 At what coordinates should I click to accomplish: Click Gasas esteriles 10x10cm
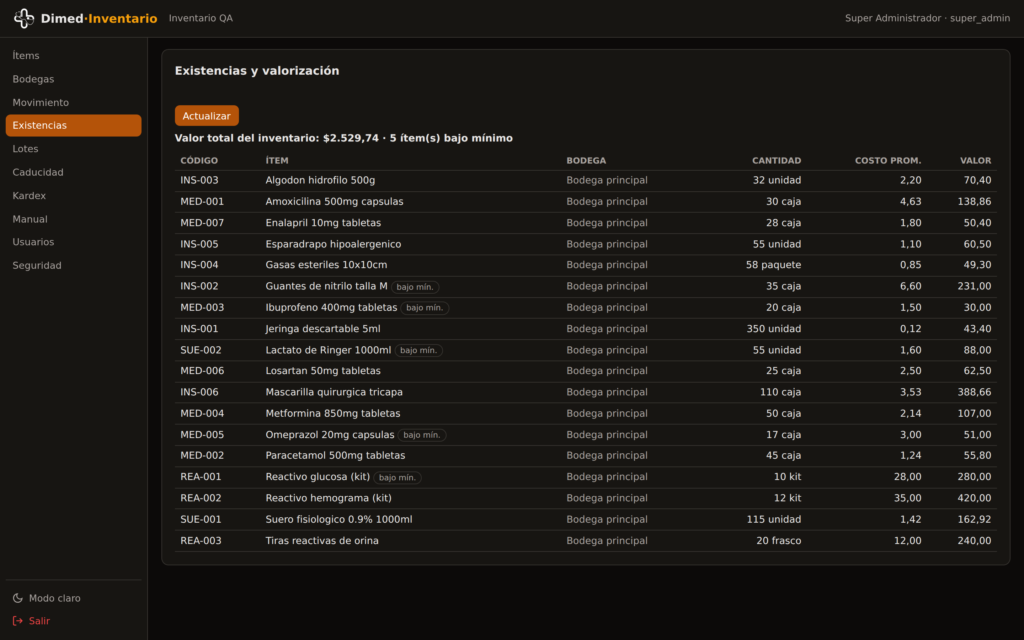(x=326, y=265)
